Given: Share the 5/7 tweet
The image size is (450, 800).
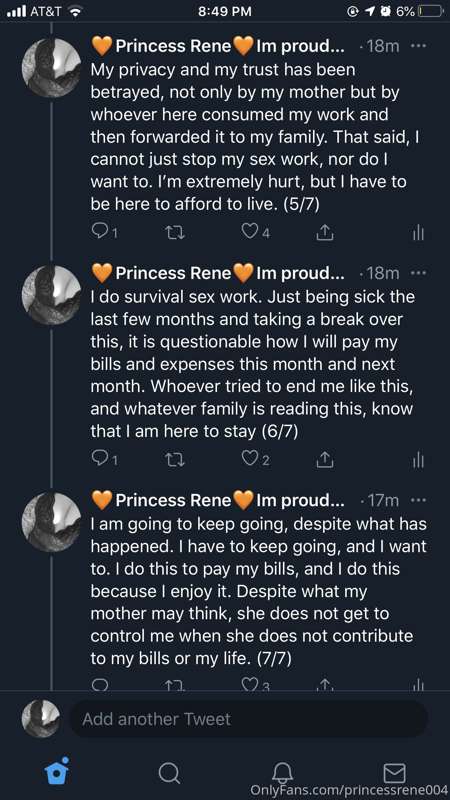Looking at the screenshot, I should point(324,233).
